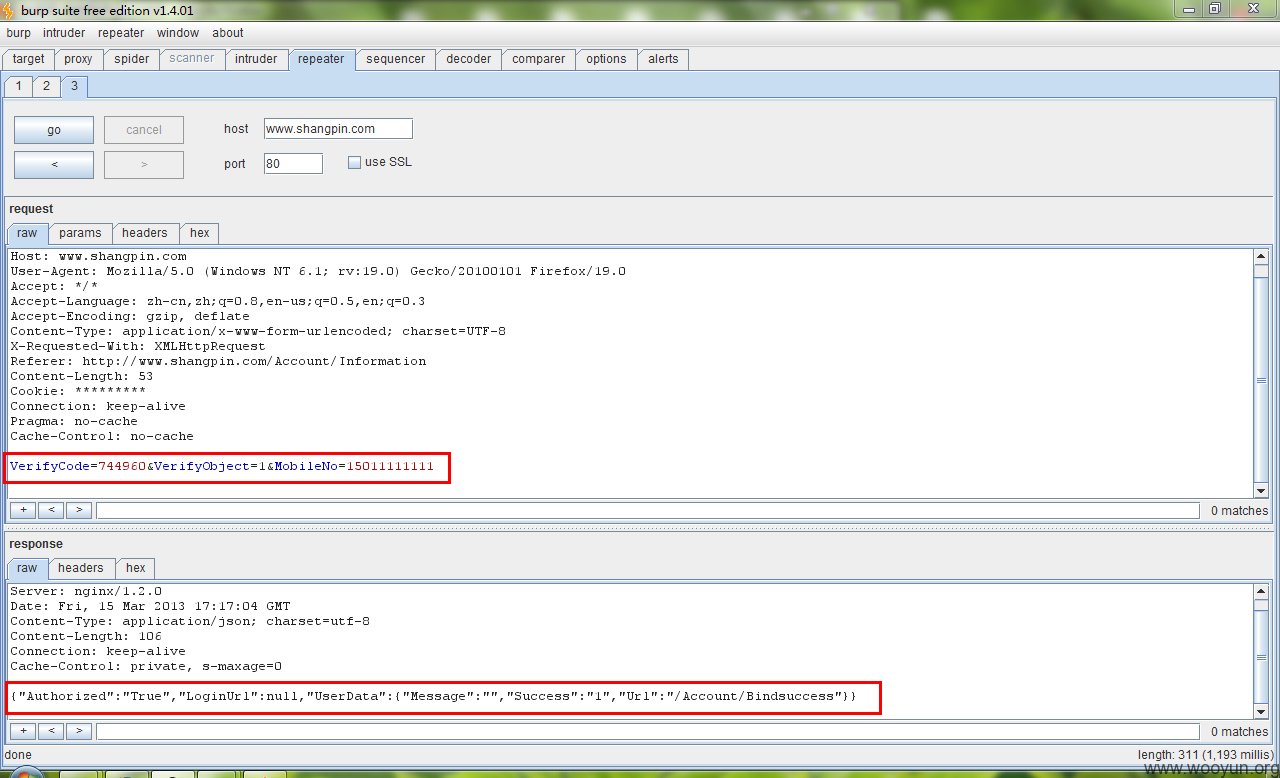Switch to the target tab
The image size is (1280, 778).
28,59
